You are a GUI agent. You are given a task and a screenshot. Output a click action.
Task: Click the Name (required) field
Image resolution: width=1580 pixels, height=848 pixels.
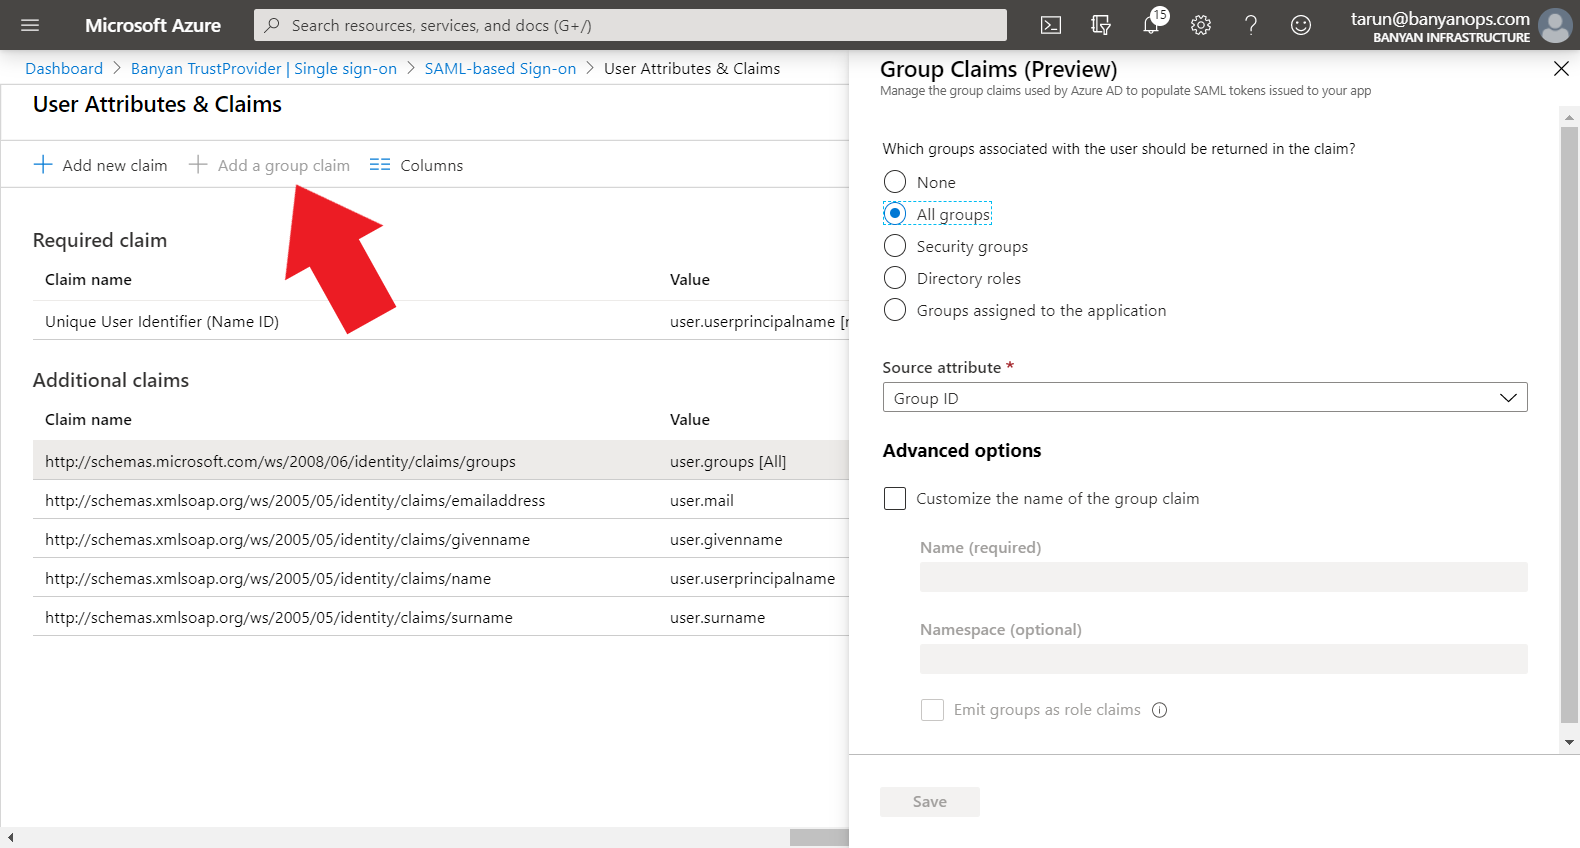1224,577
